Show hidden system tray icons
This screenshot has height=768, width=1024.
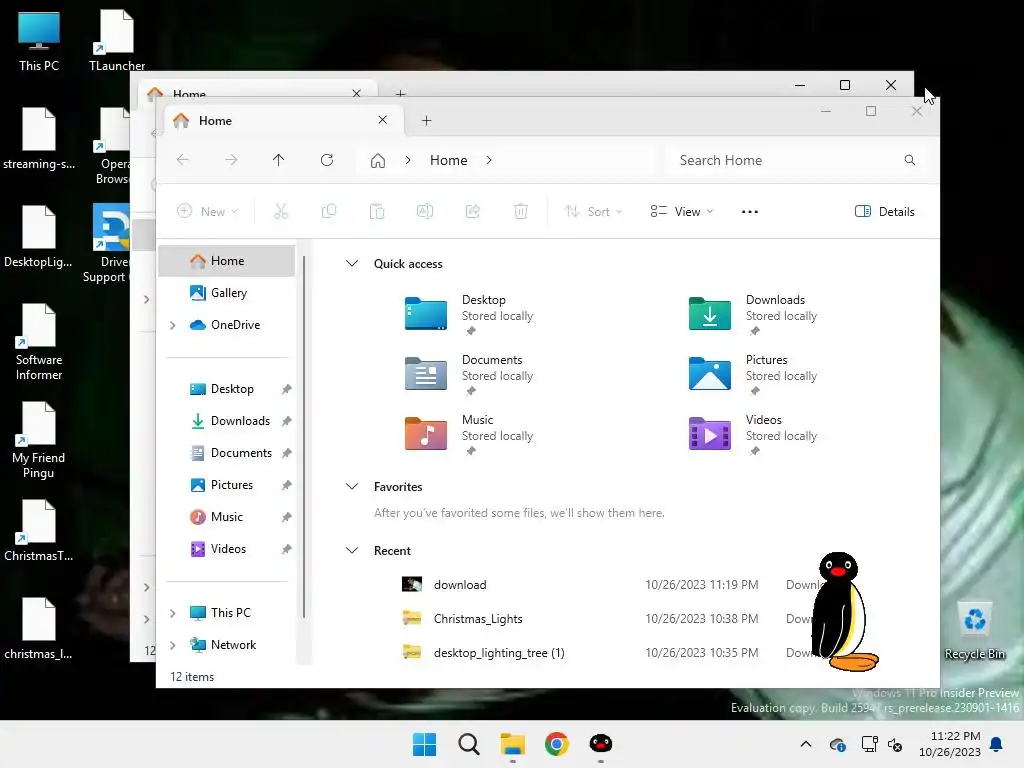806,744
